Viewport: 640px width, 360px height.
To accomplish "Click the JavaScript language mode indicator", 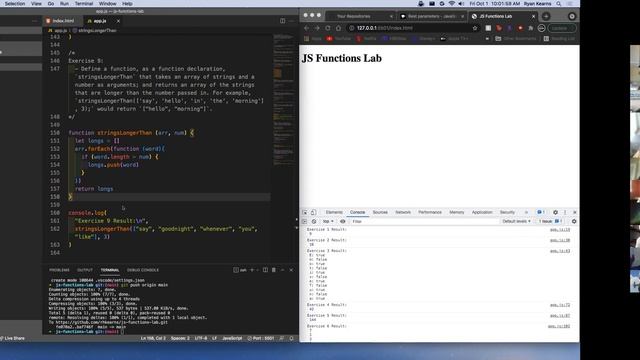I will point(232,338).
